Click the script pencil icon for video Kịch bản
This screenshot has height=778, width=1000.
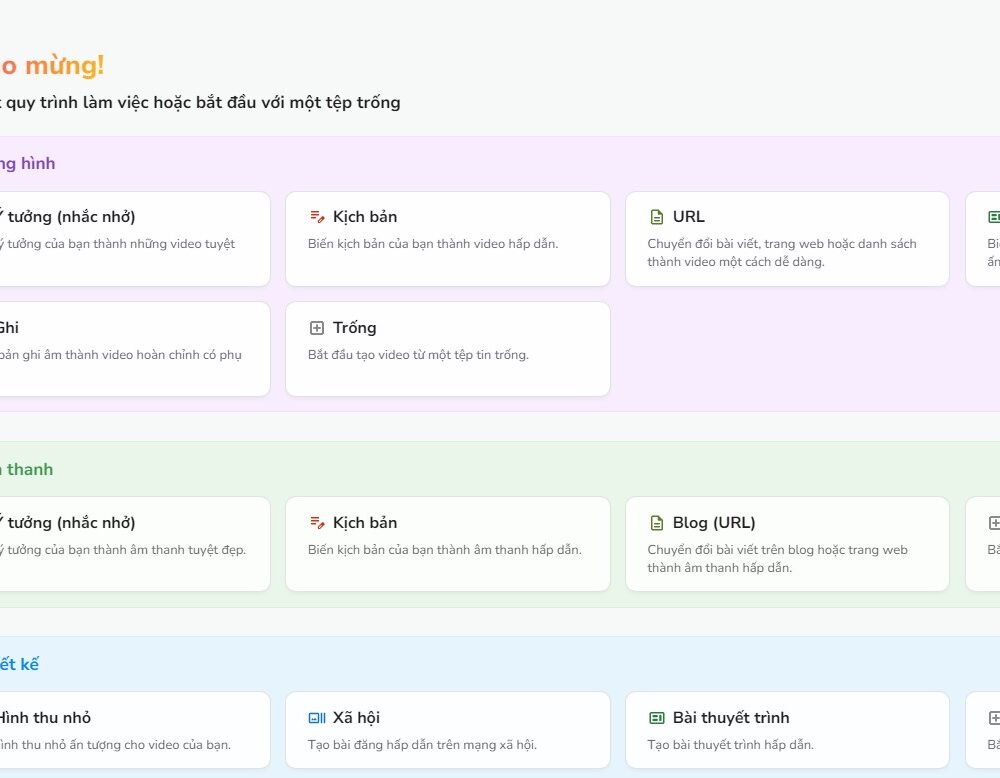pos(317,217)
